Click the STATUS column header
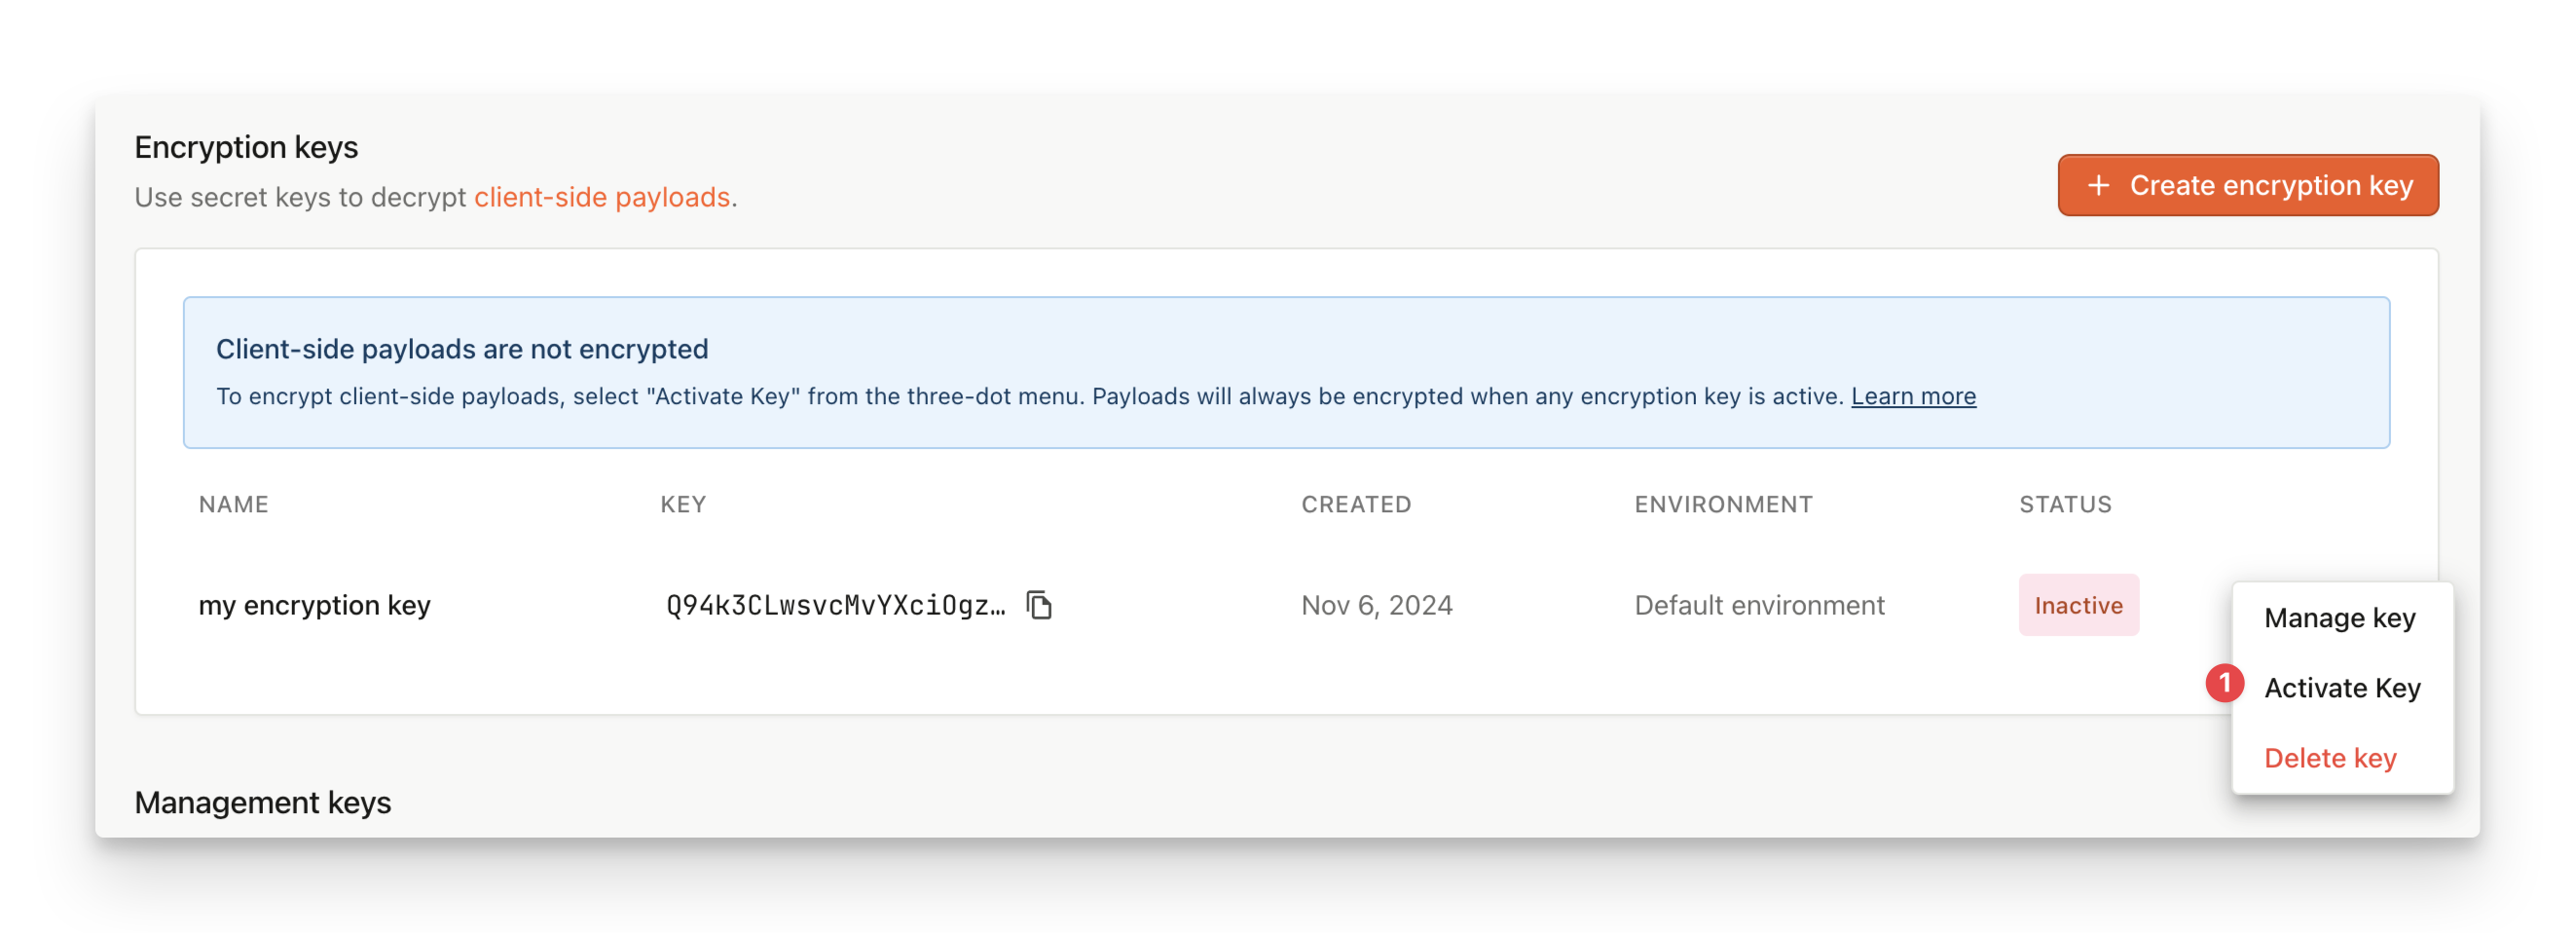 [x=2065, y=505]
